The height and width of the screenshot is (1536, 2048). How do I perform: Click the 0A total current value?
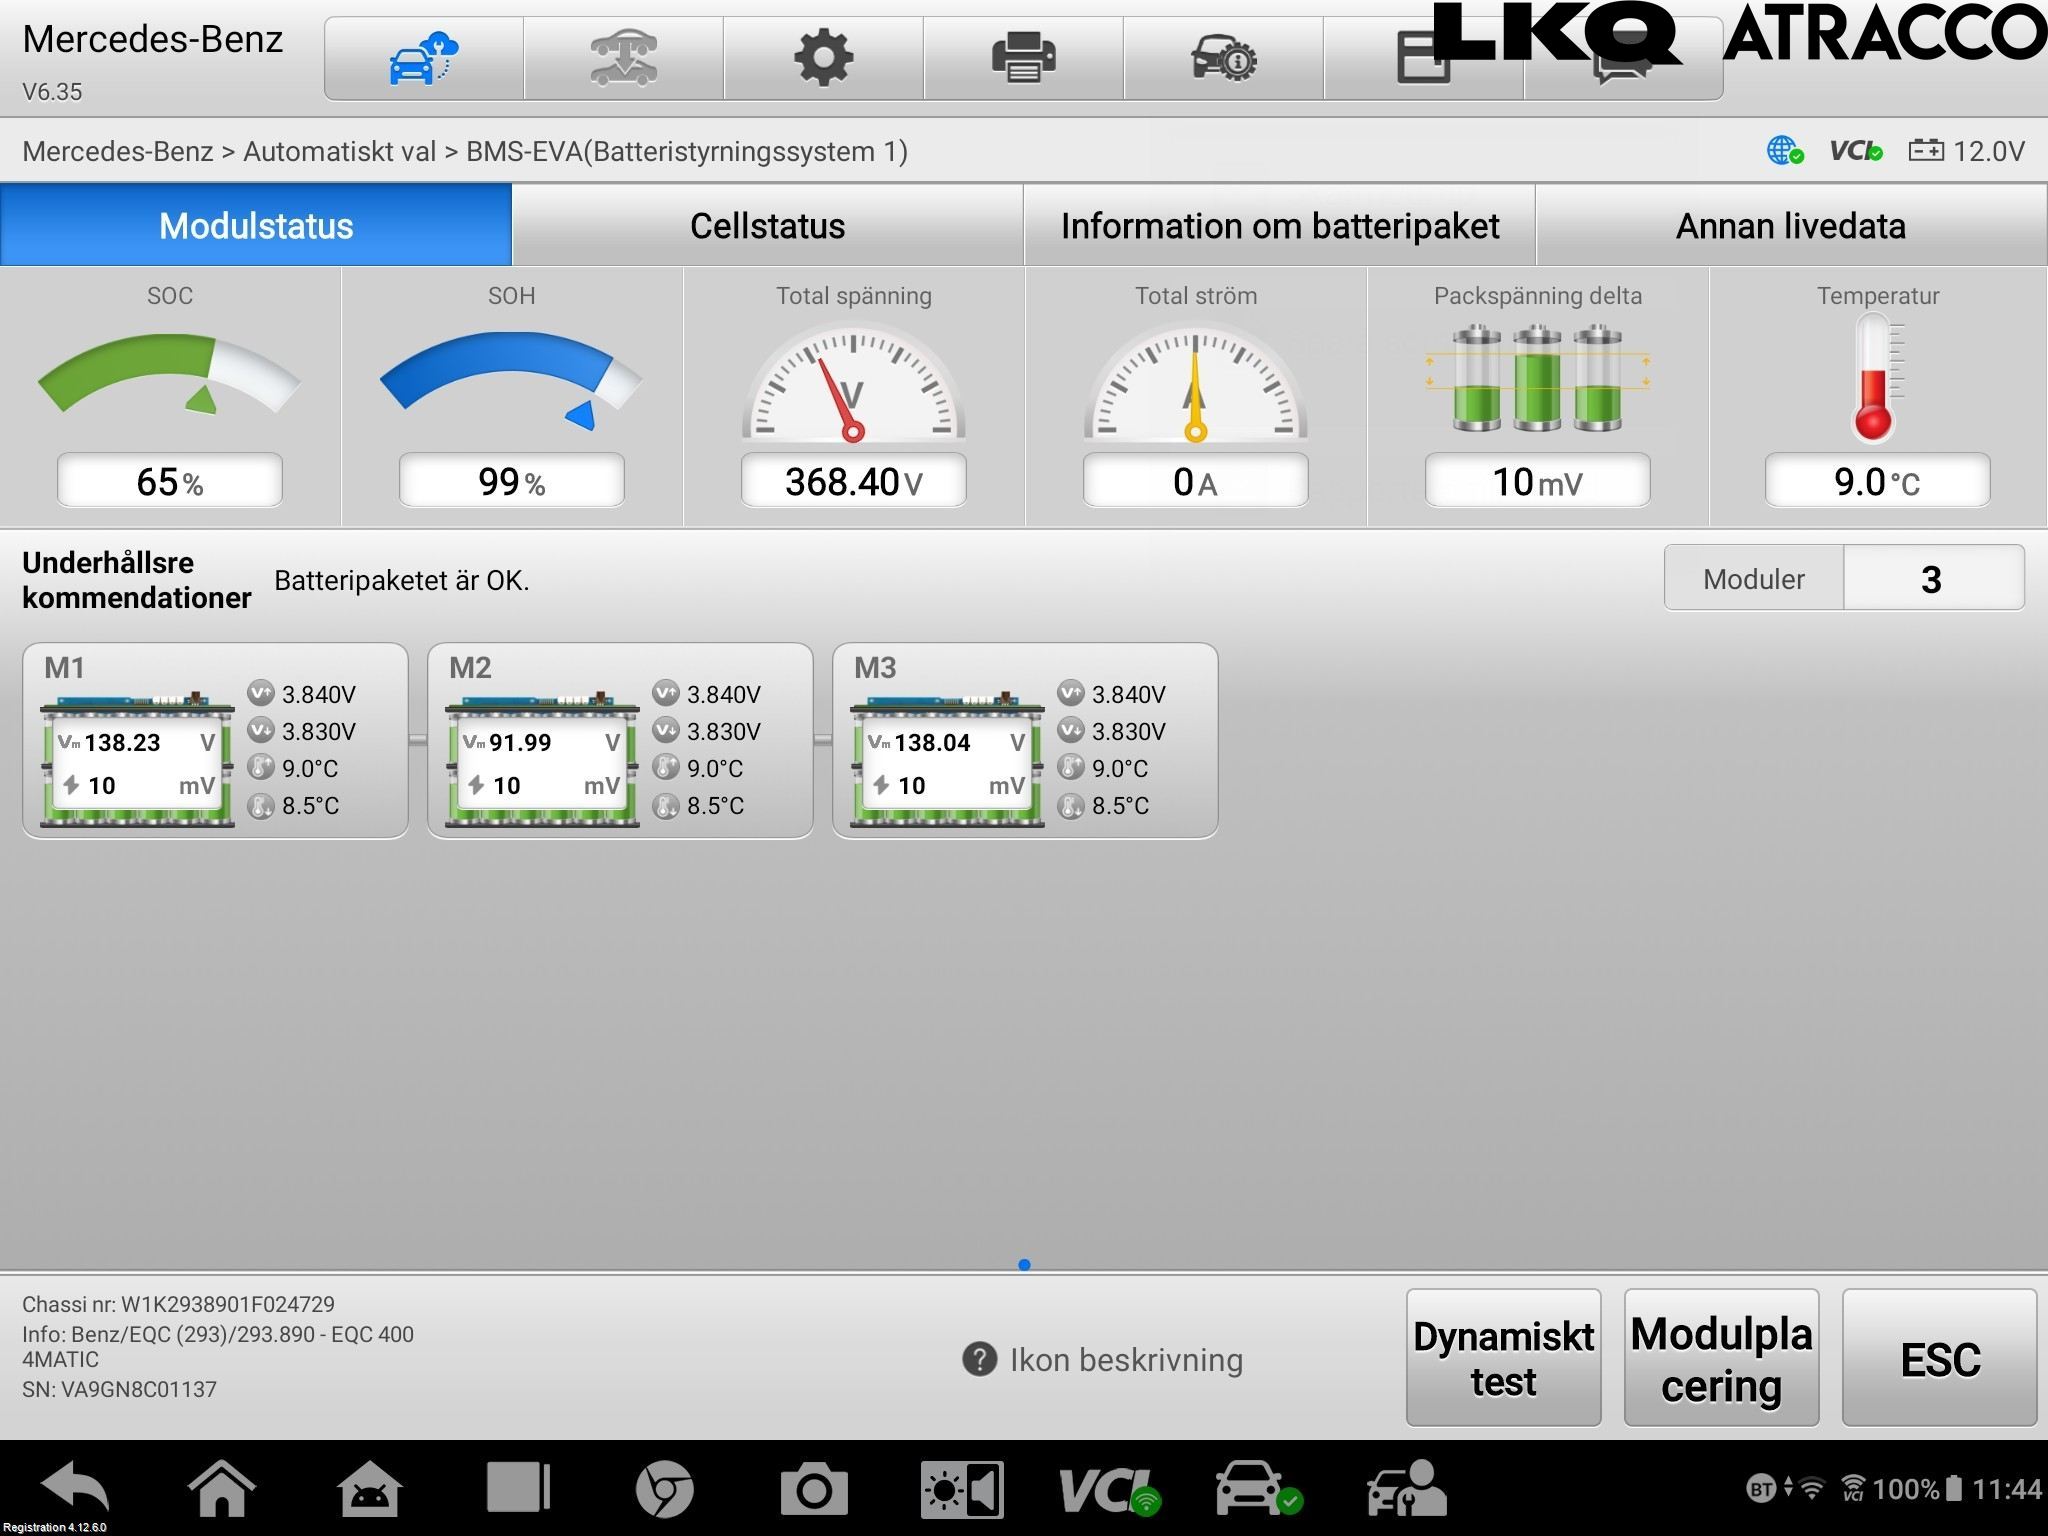tap(1196, 481)
